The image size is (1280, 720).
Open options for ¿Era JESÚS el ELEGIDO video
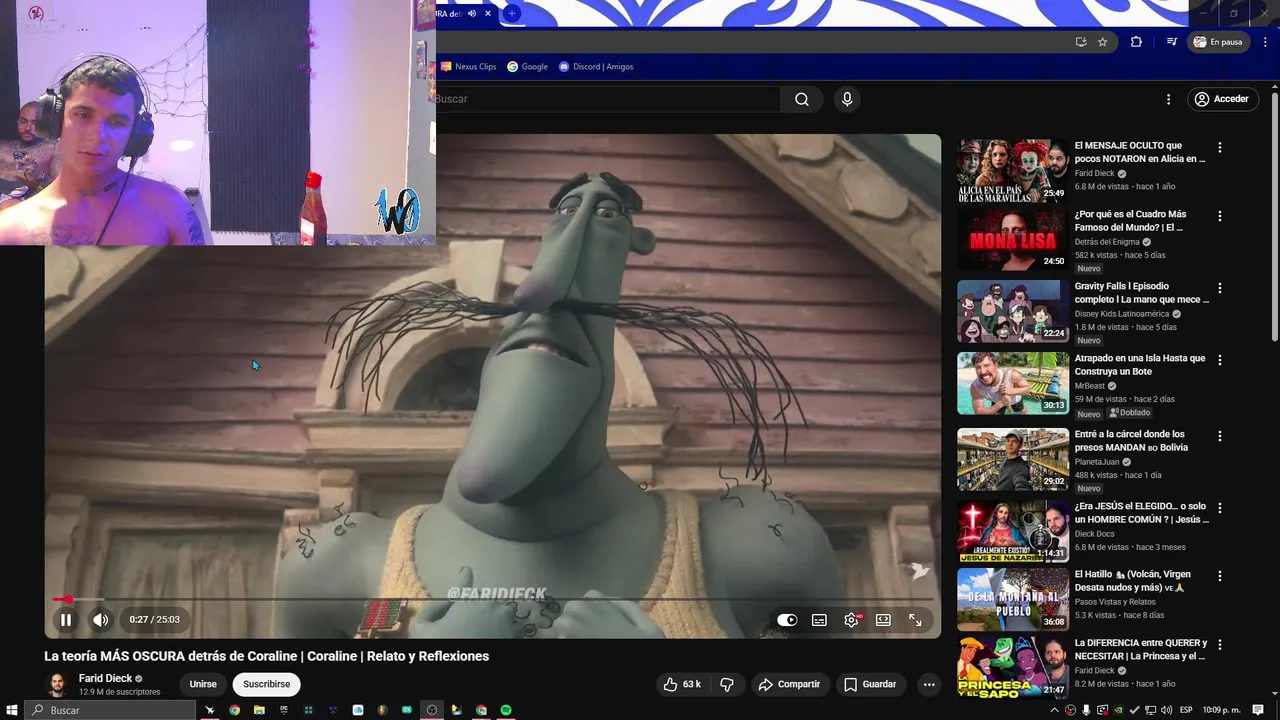coord(1219,507)
